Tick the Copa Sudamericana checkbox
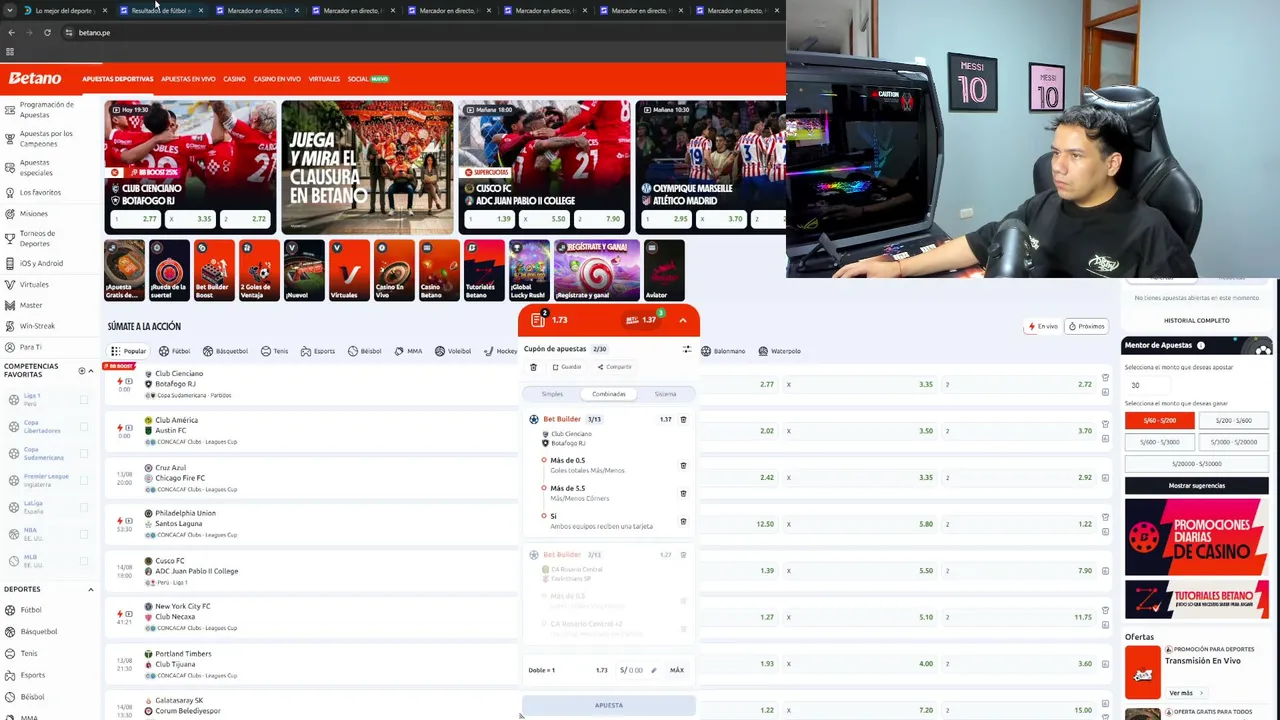 [84, 453]
